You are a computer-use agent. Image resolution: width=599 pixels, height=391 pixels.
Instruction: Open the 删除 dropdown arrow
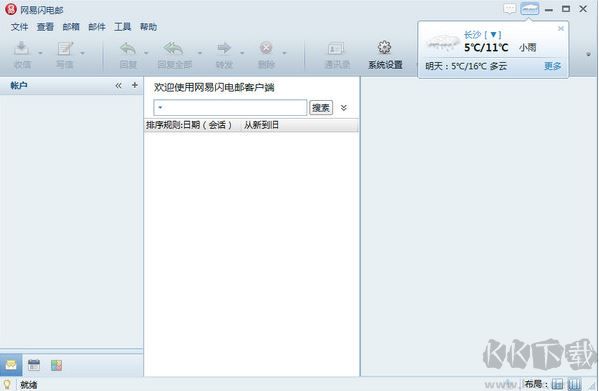tap(284, 53)
